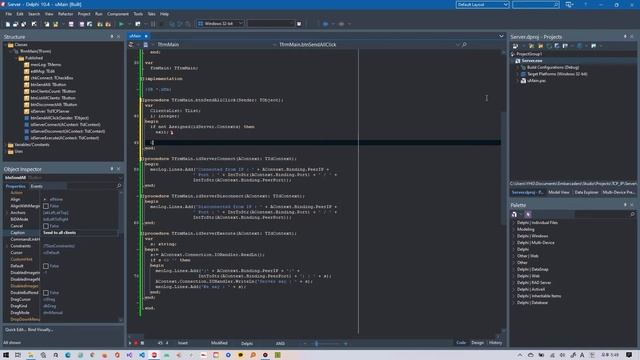Switch to Events tab in Object Inspector
This screenshot has width=640, height=360.
click(x=36, y=186)
